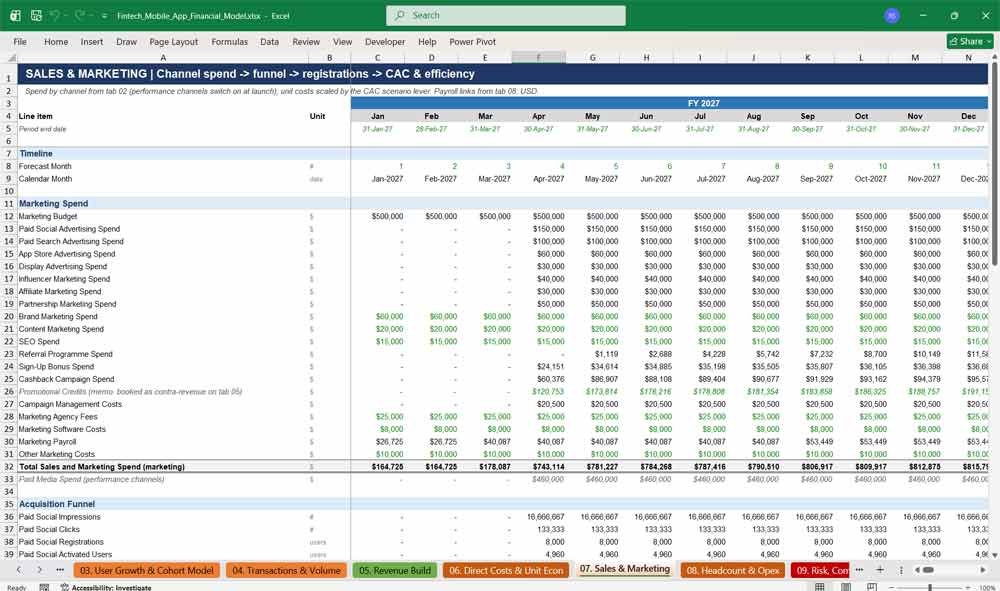Open the Help ribbon tab

427,41
